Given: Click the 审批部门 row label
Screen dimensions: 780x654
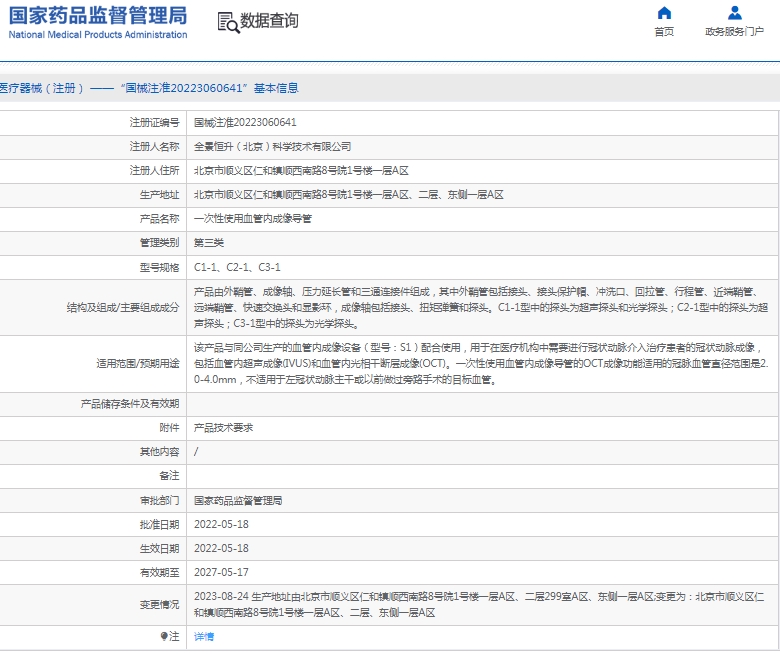Looking at the screenshot, I should 160,500.
